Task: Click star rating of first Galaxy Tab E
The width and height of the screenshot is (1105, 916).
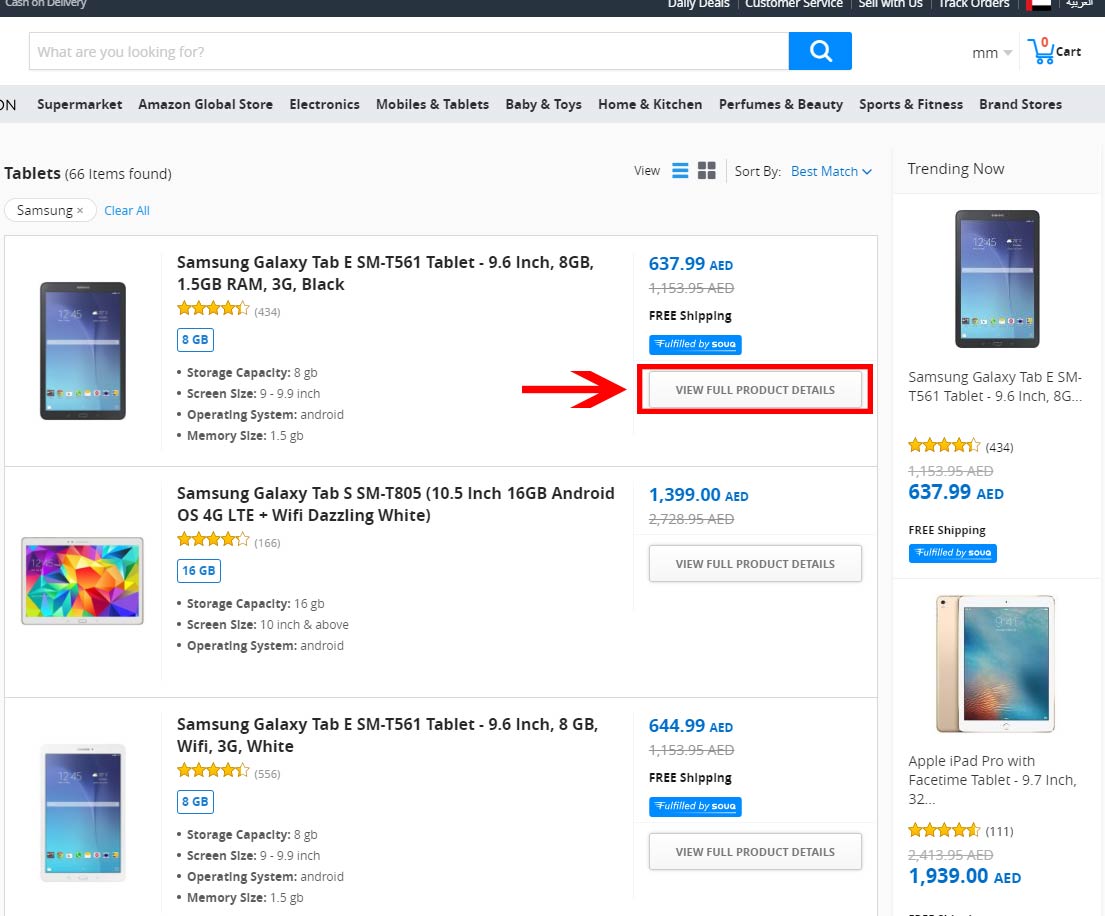Action: click(213, 309)
